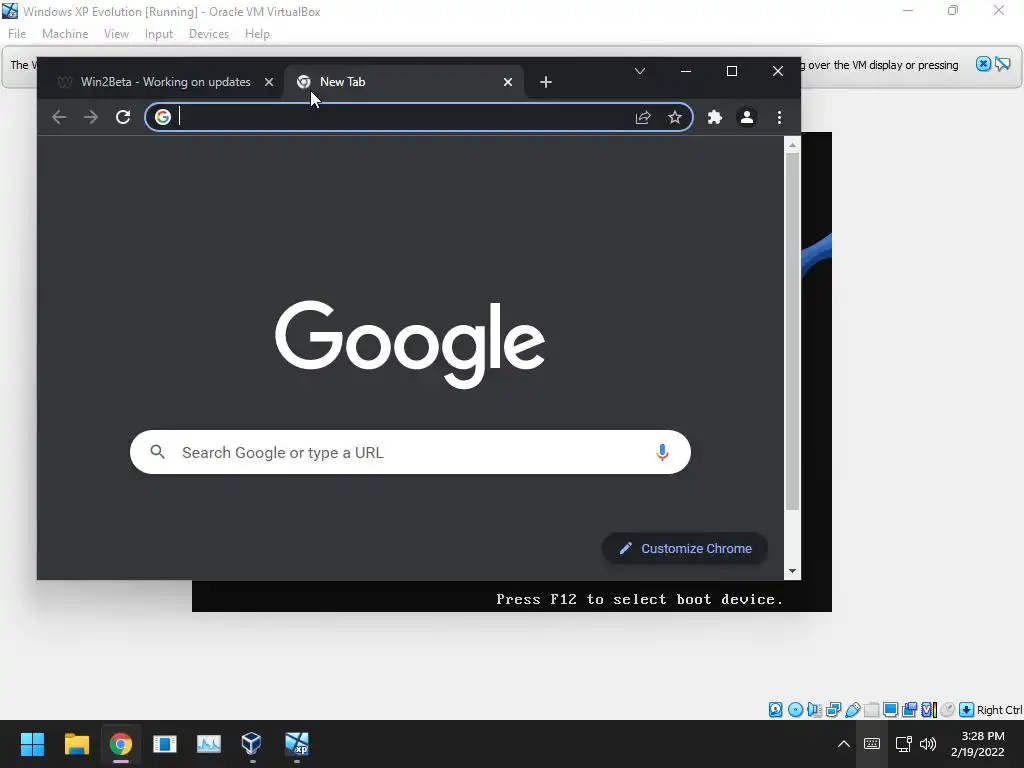Click the VirtualBox network adapters indicator

pyautogui.click(x=833, y=710)
